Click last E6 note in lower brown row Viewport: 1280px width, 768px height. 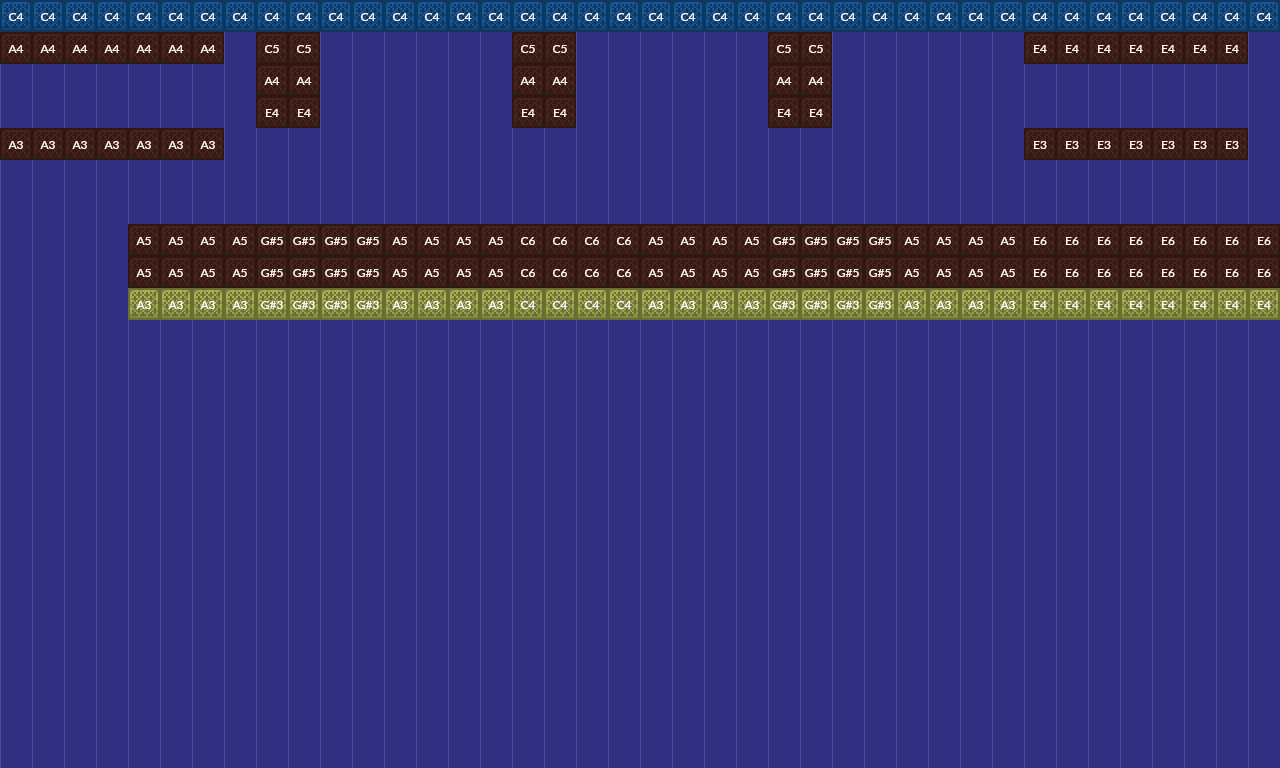[1264, 272]
